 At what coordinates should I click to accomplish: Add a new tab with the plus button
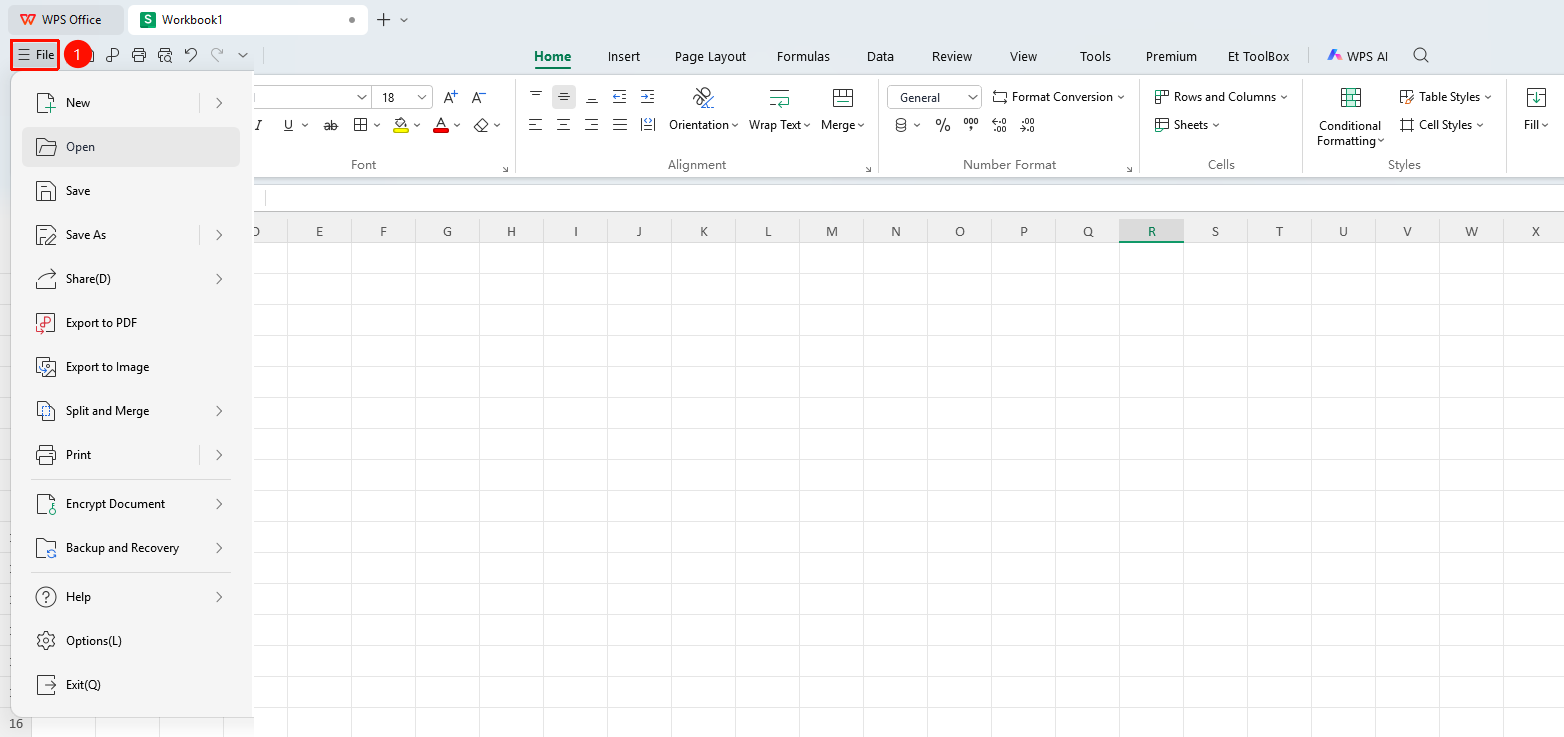(x=383, y=20)
